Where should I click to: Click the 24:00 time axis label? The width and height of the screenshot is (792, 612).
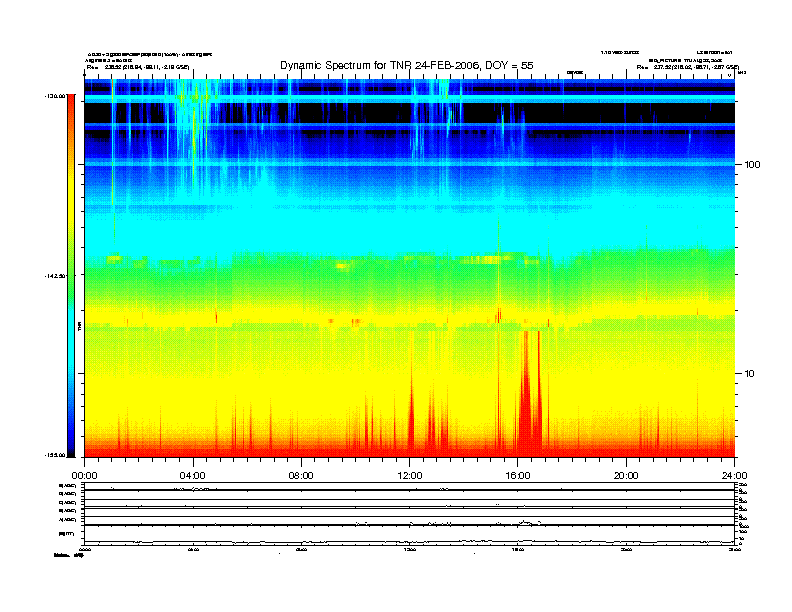(x=734, y=476)
